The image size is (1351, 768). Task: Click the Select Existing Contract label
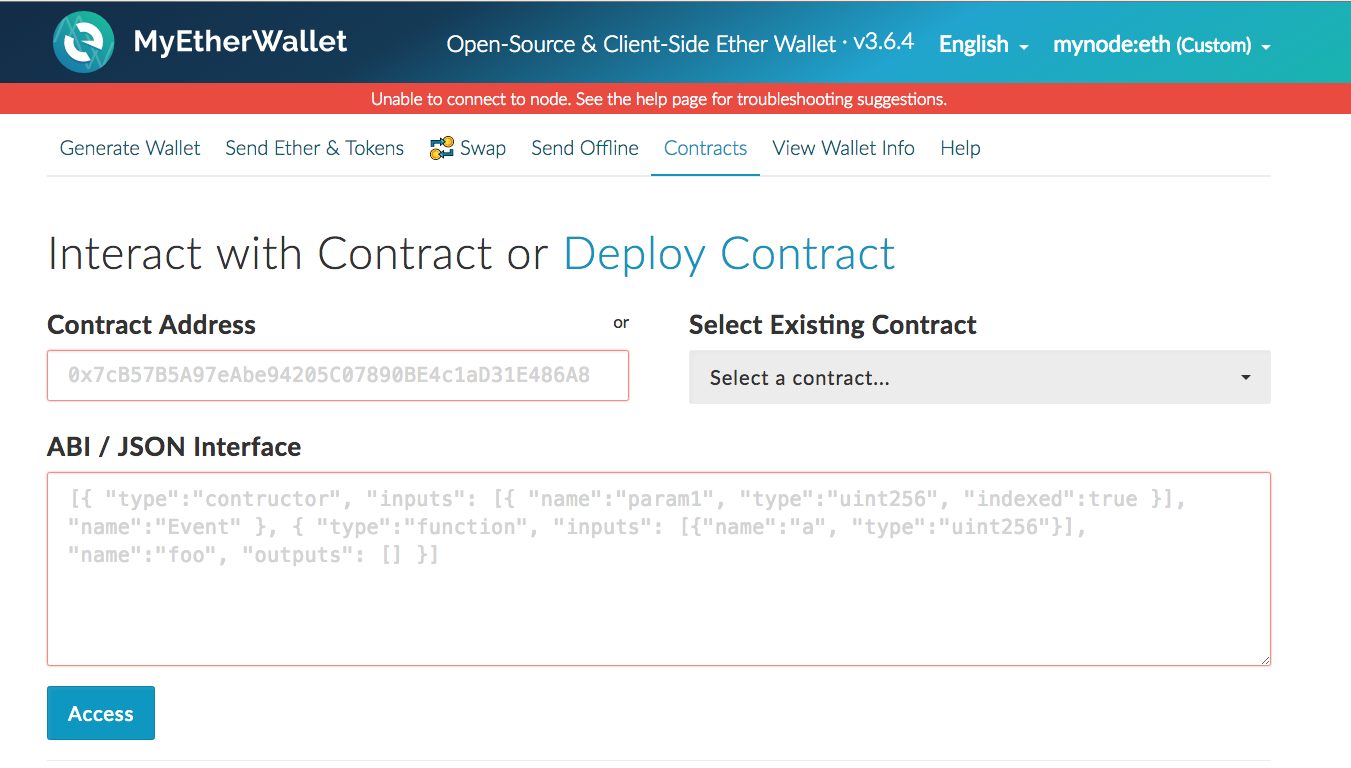pos(833,325)
